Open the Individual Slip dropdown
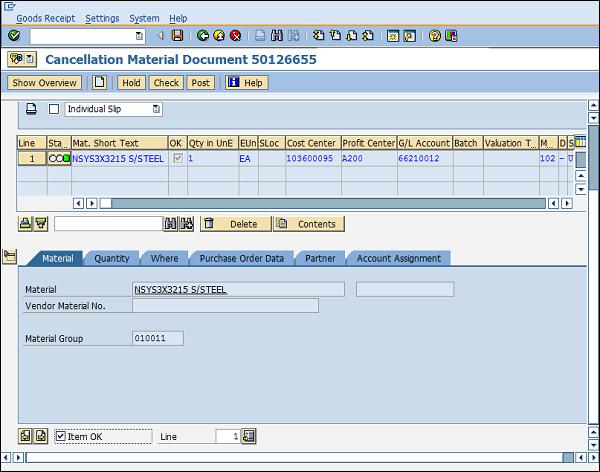Screen dimensions: 600x472 pyautogui.click(x=155, y=109)
